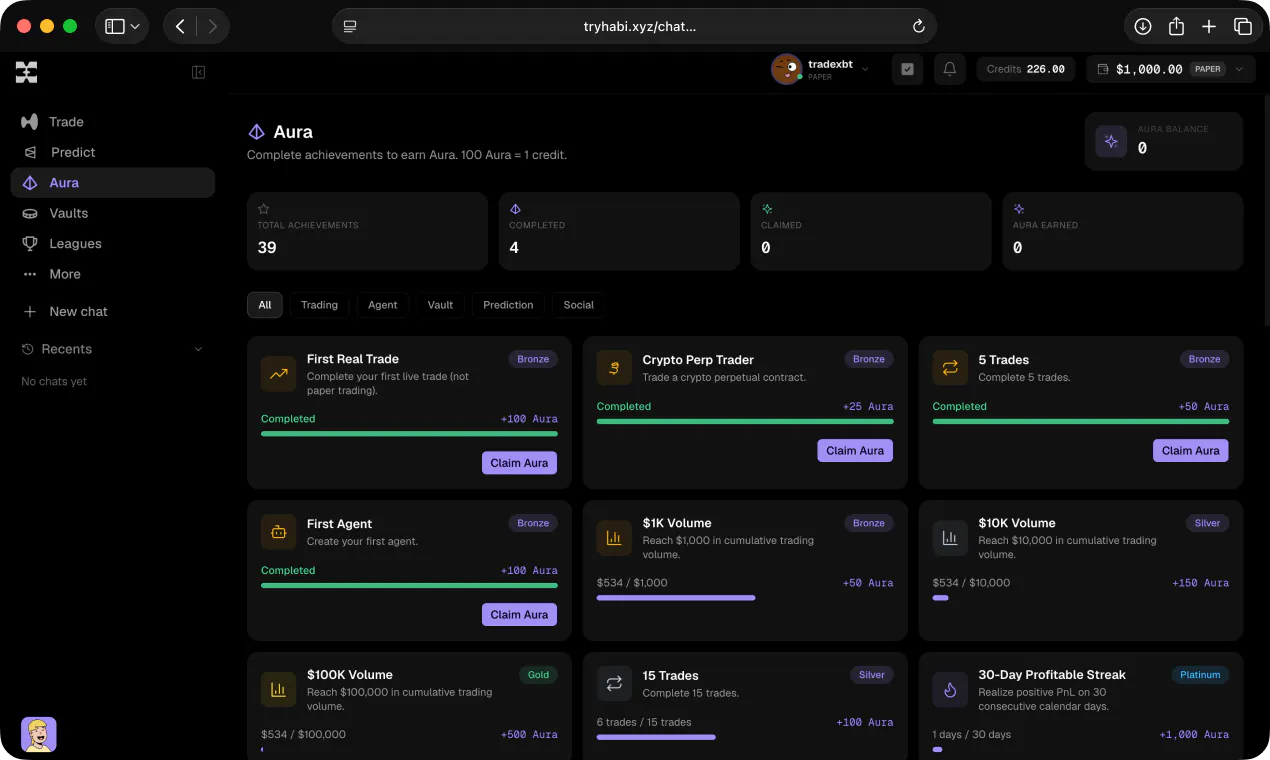Open Safari downloads icon
The height and width of the screenshot is (760, 1270).
pyautogui.click(x=1143, y=26)
